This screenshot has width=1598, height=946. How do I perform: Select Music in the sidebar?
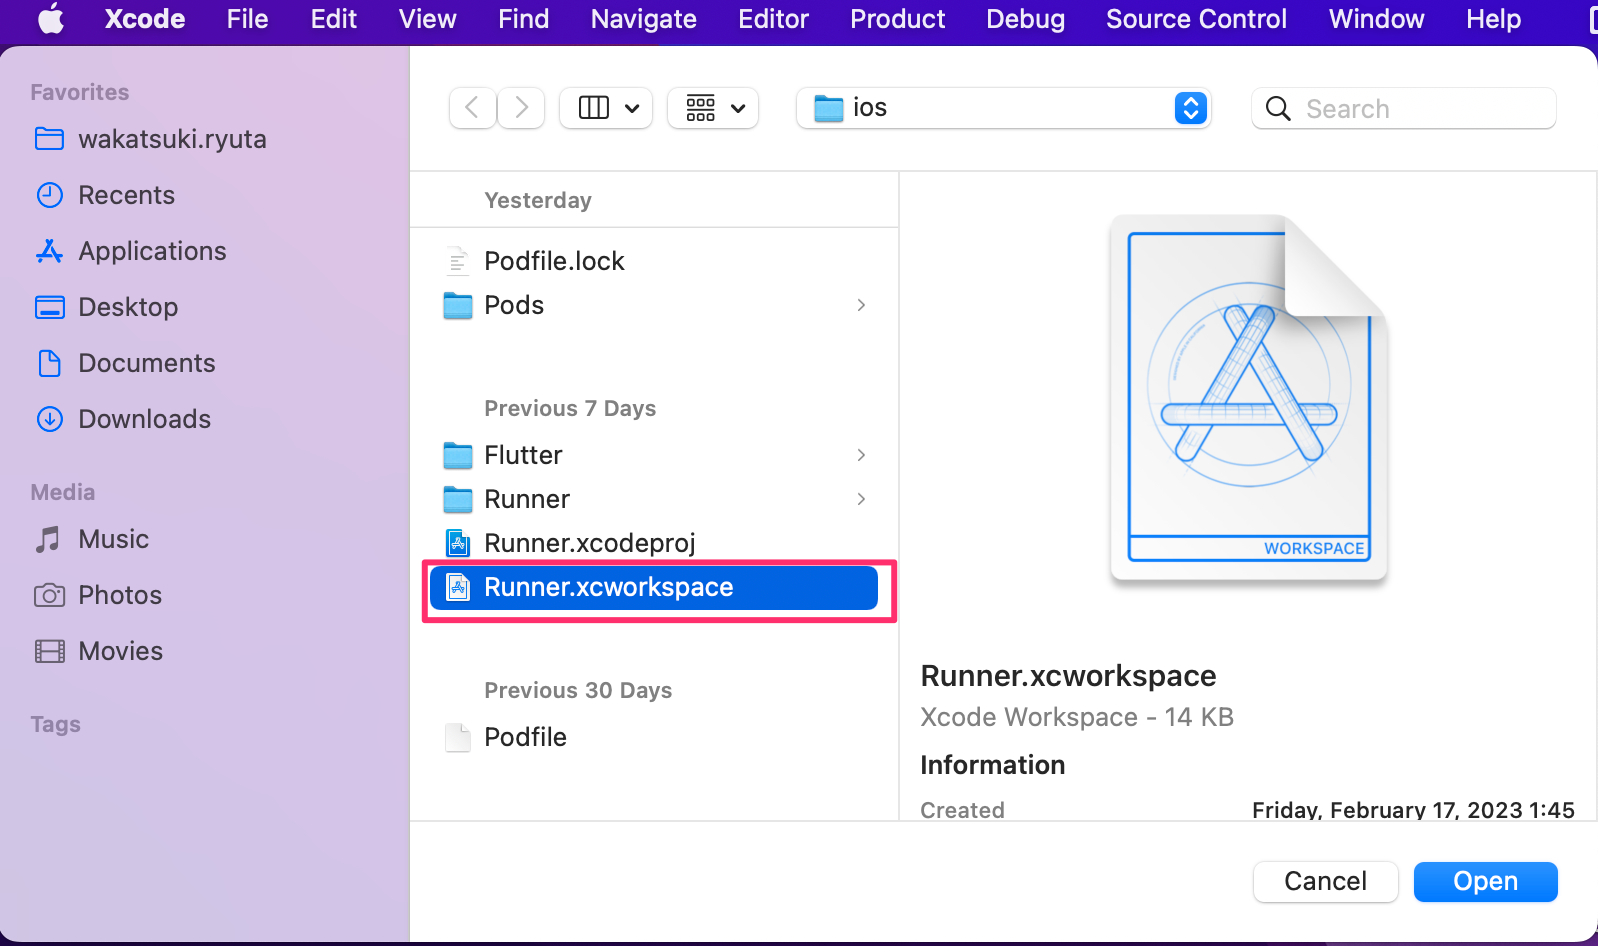[x=114, y=539]
